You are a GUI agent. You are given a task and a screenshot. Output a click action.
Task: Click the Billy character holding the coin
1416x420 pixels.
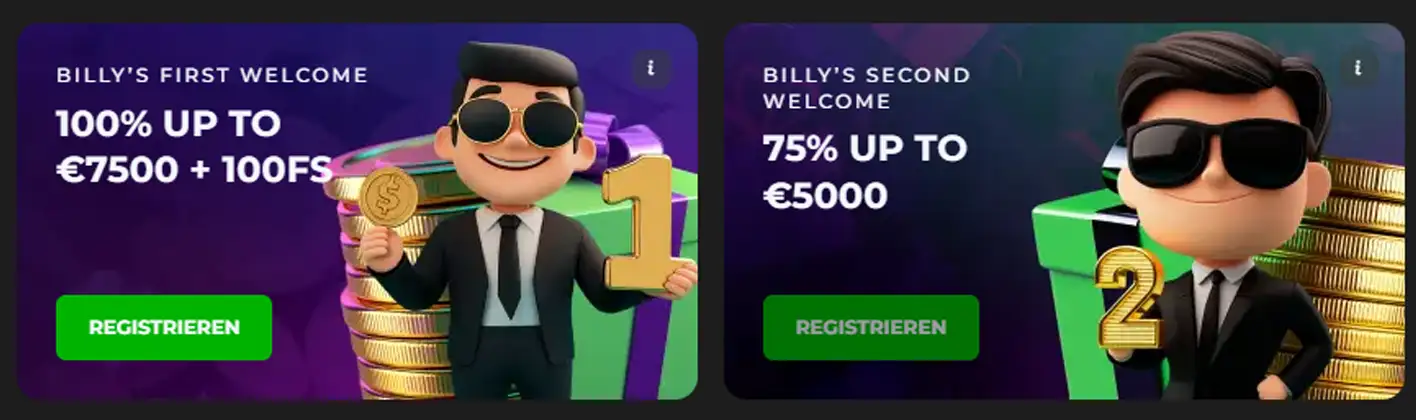coord(515,220)
